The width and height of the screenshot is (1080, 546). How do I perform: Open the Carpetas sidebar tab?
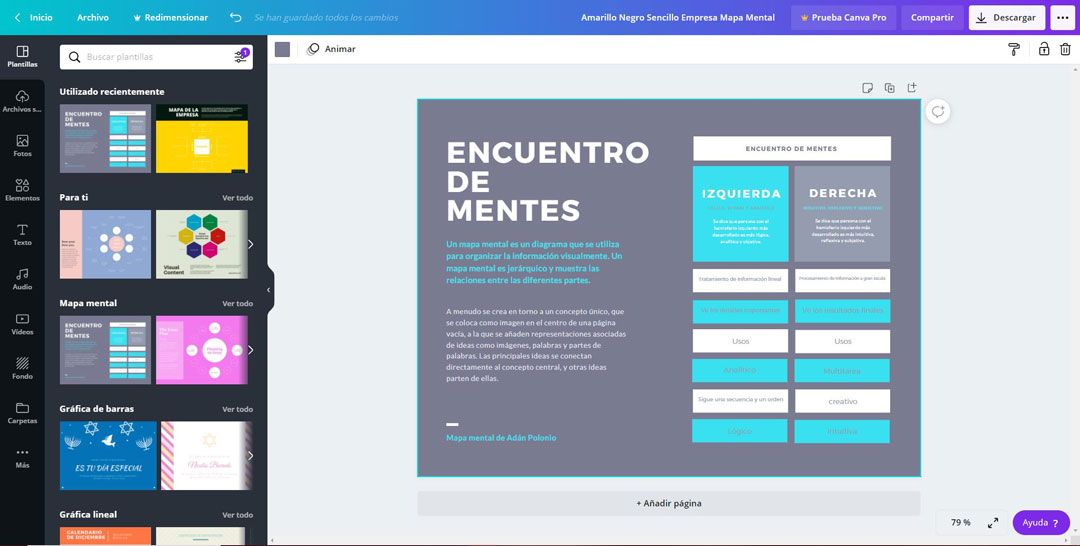pos(22,413)
